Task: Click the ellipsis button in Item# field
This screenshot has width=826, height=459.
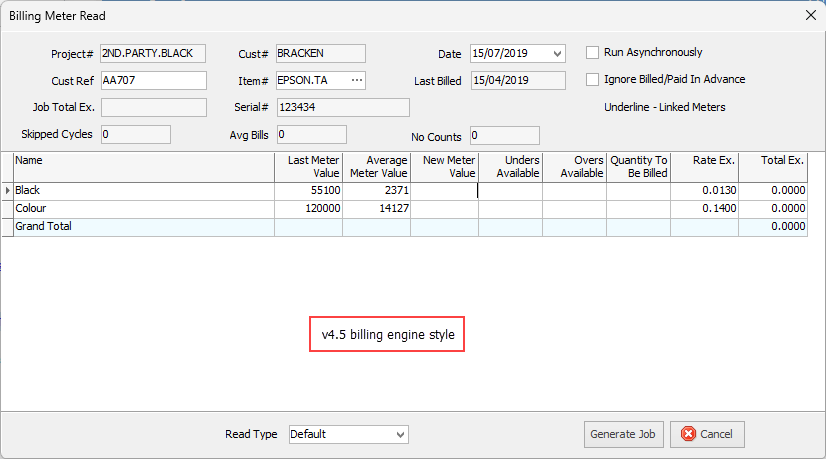Action: (x=356, y=81)
